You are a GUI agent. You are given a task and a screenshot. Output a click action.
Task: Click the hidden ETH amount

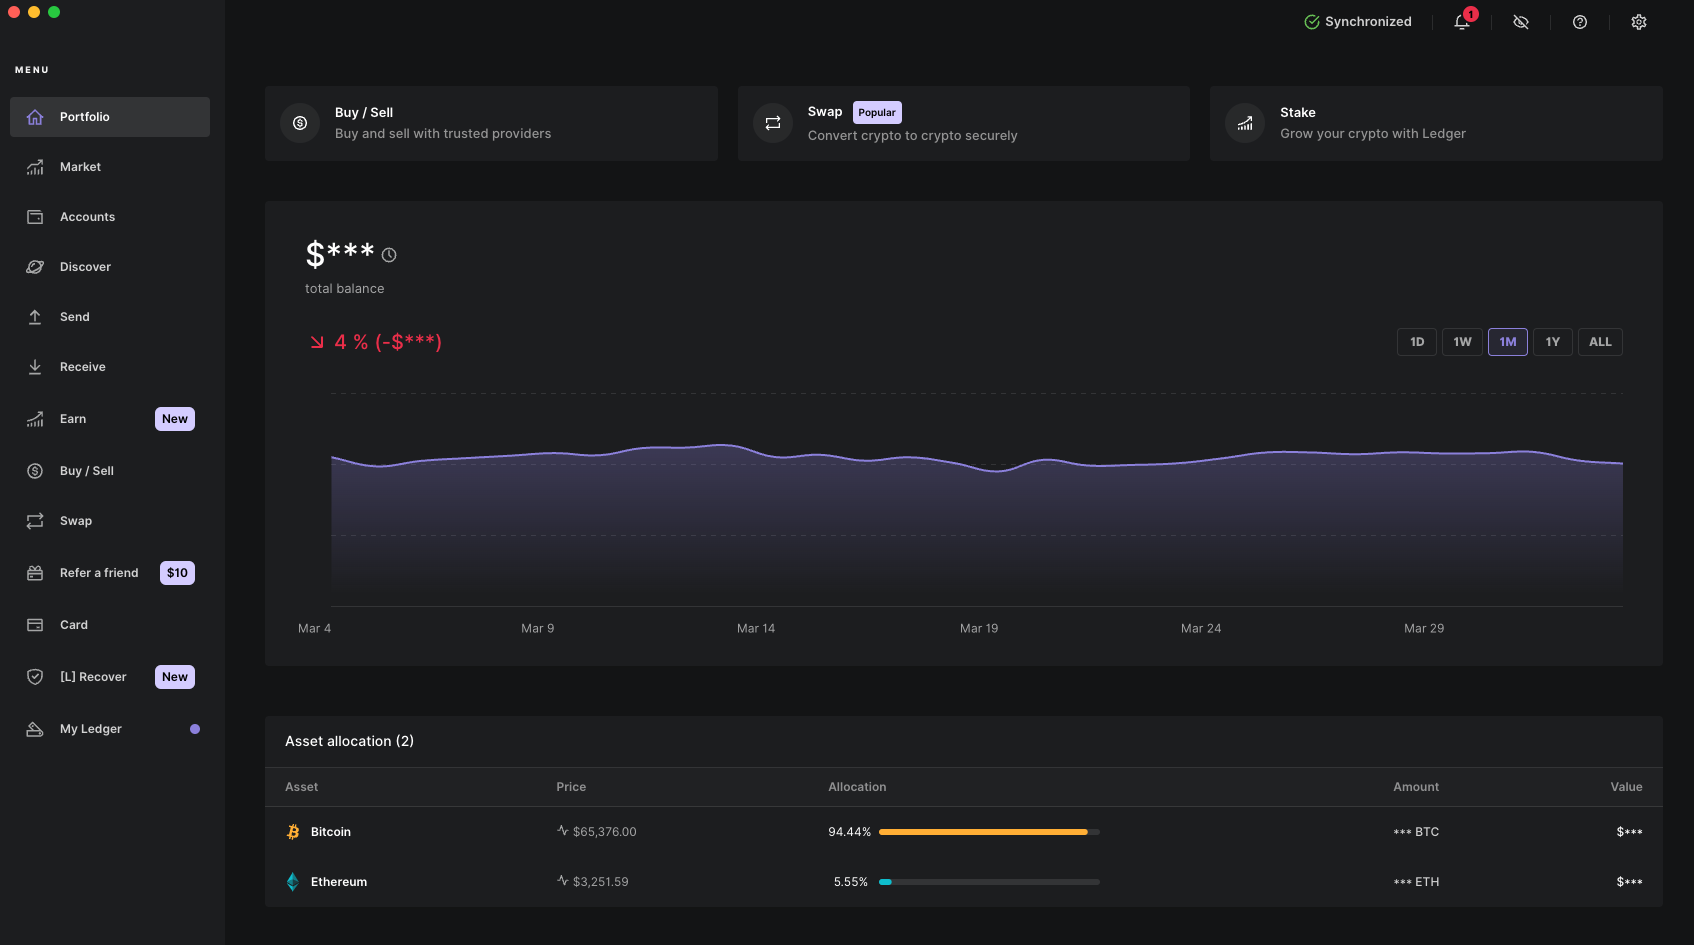point(1416,882)
